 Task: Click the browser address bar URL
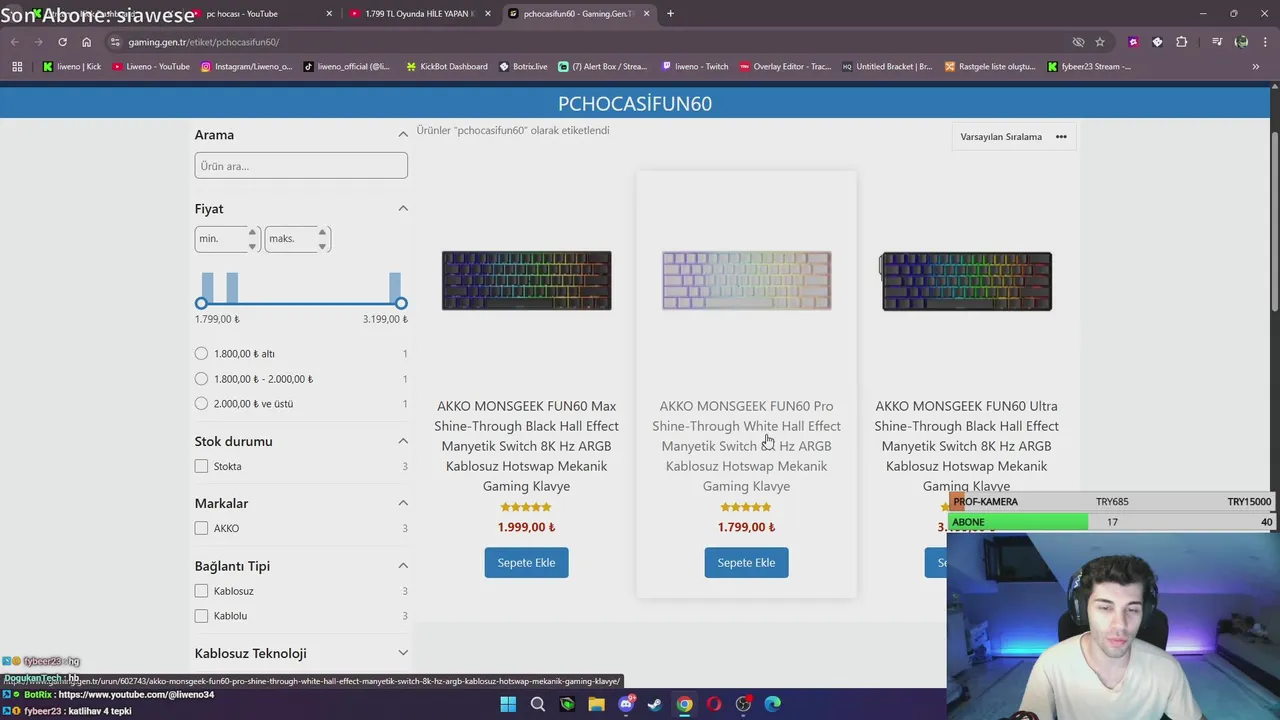click(204, 42)
